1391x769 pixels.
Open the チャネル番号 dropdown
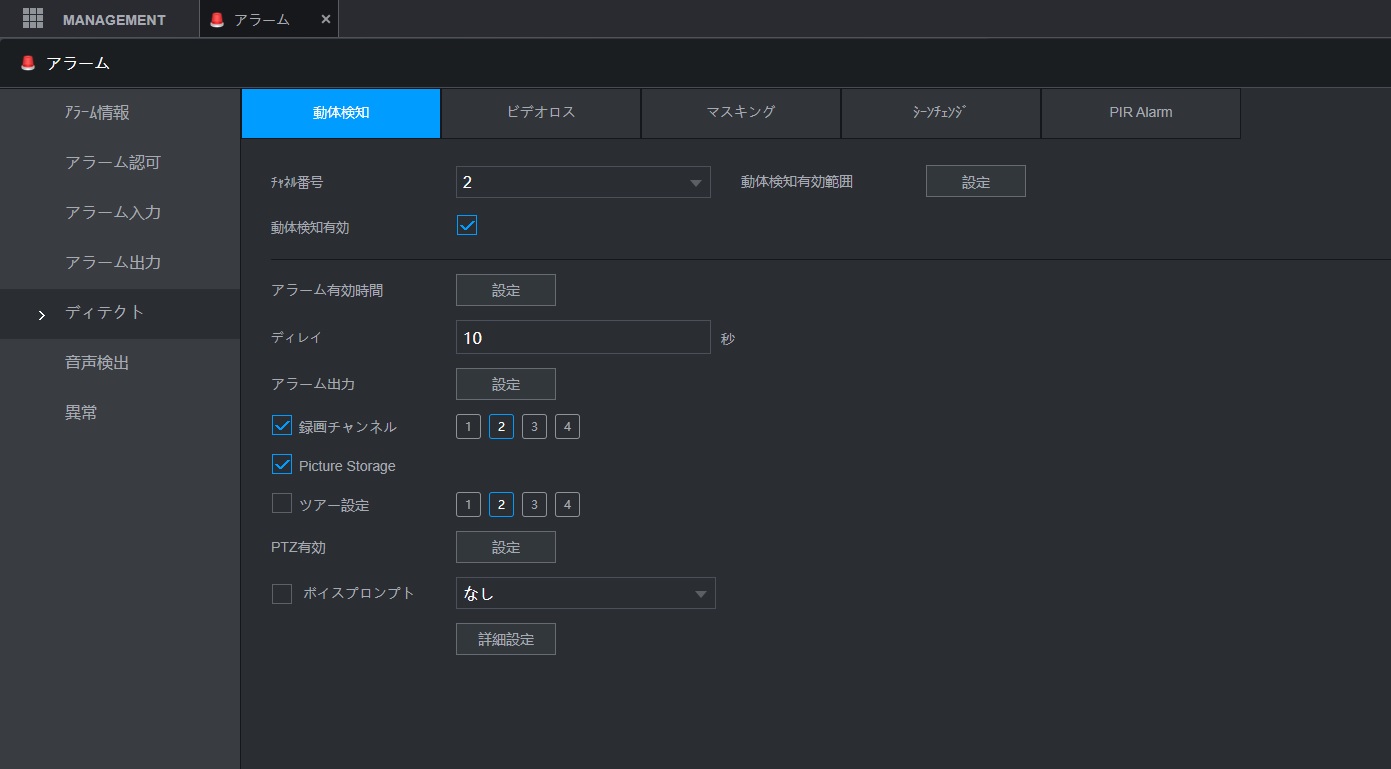click(583, 182)
